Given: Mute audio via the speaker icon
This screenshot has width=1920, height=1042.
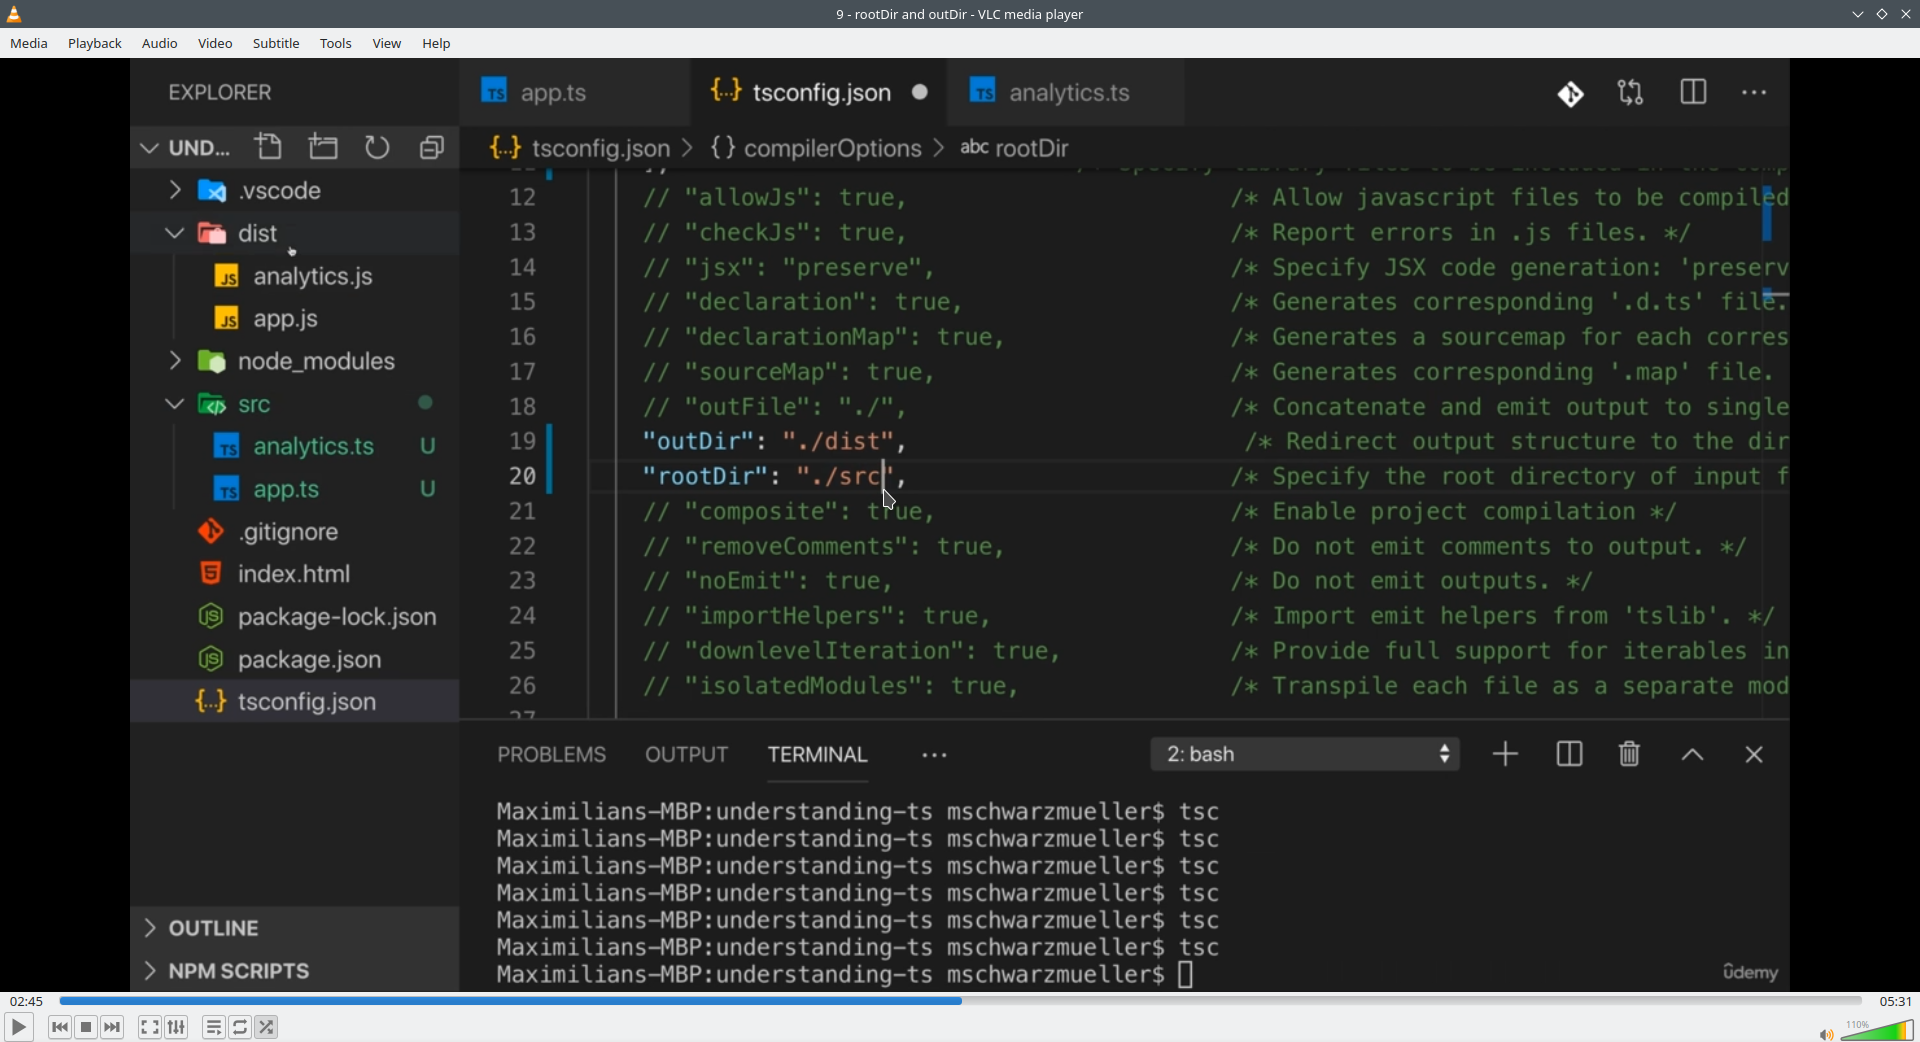Looking at the screenshot, I should 1825,1033.
